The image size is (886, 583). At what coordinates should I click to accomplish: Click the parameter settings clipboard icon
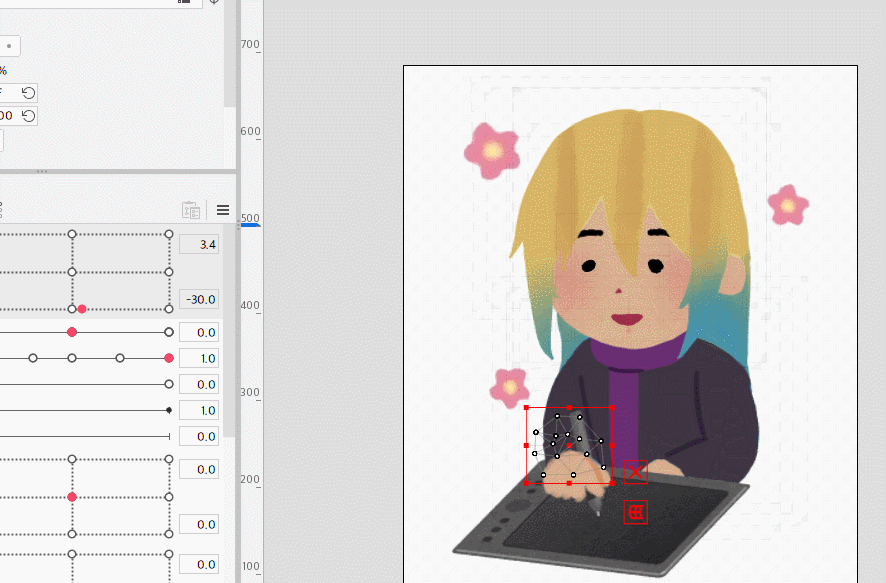click(191, 210)
